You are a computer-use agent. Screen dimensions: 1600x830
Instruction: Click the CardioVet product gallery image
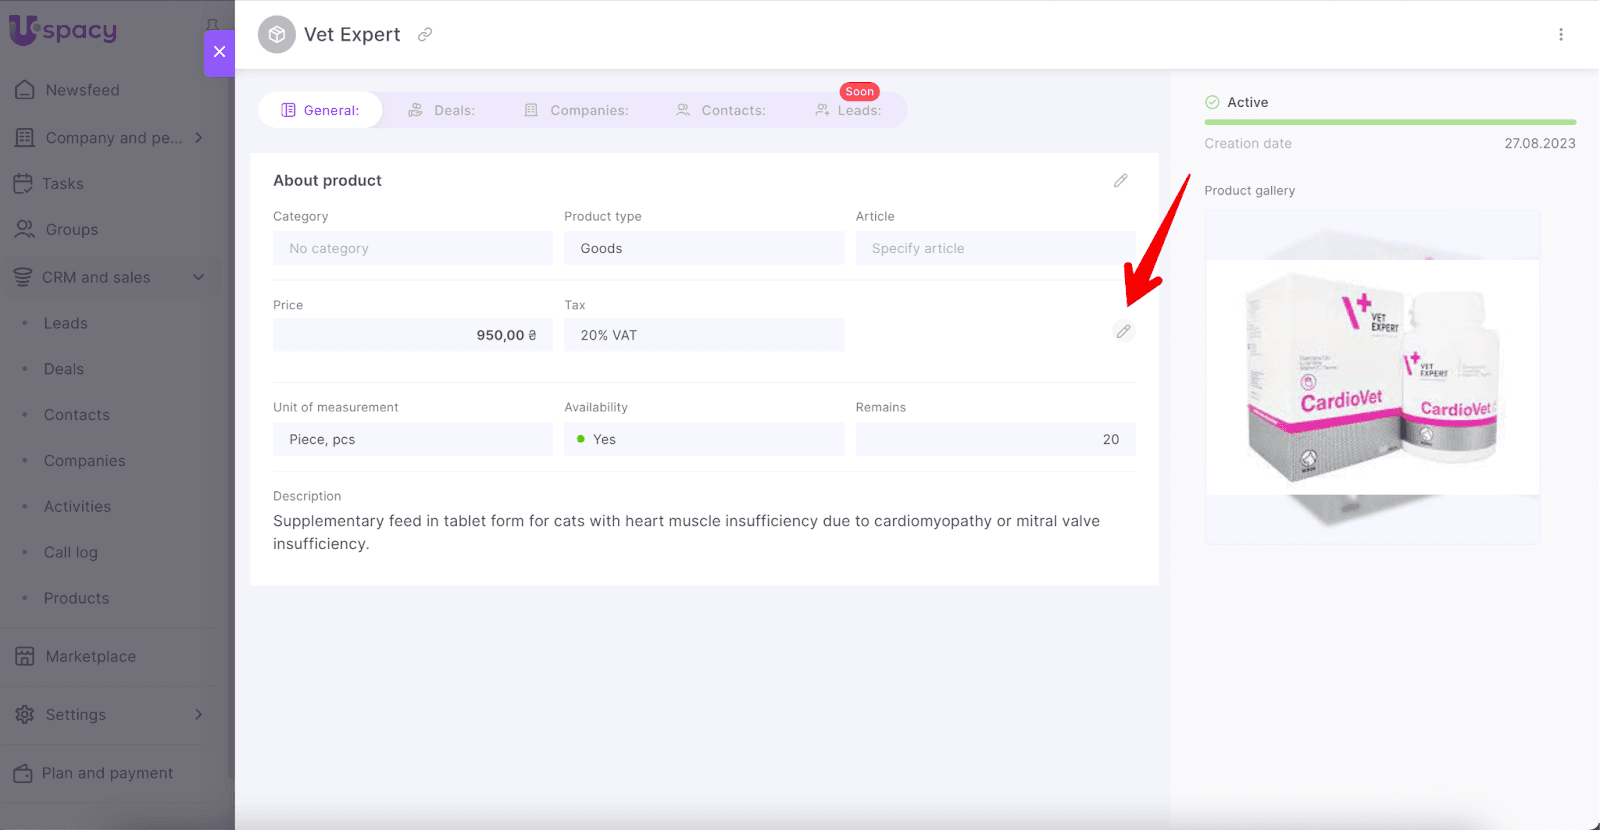1372,378
